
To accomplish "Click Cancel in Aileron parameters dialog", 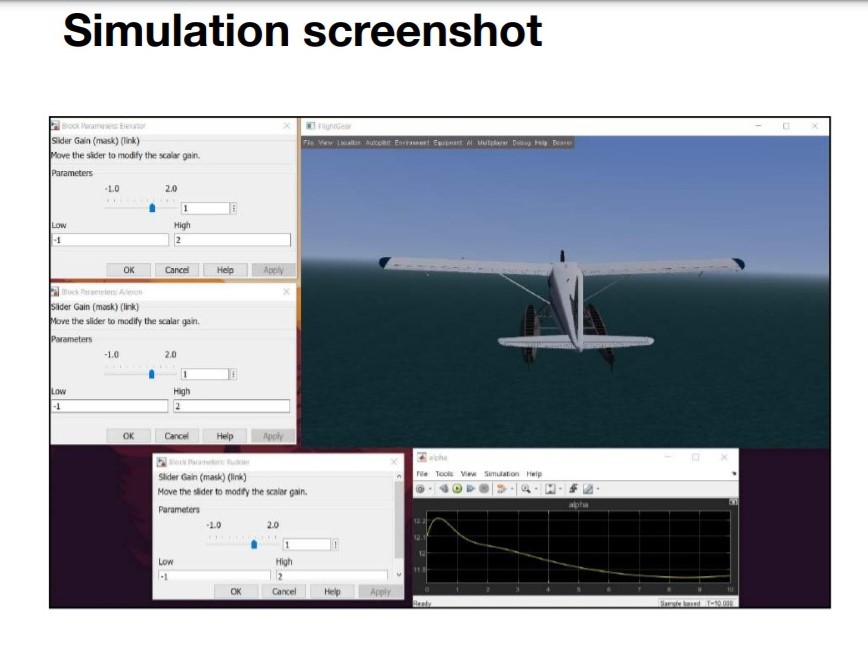I will 176,436.
